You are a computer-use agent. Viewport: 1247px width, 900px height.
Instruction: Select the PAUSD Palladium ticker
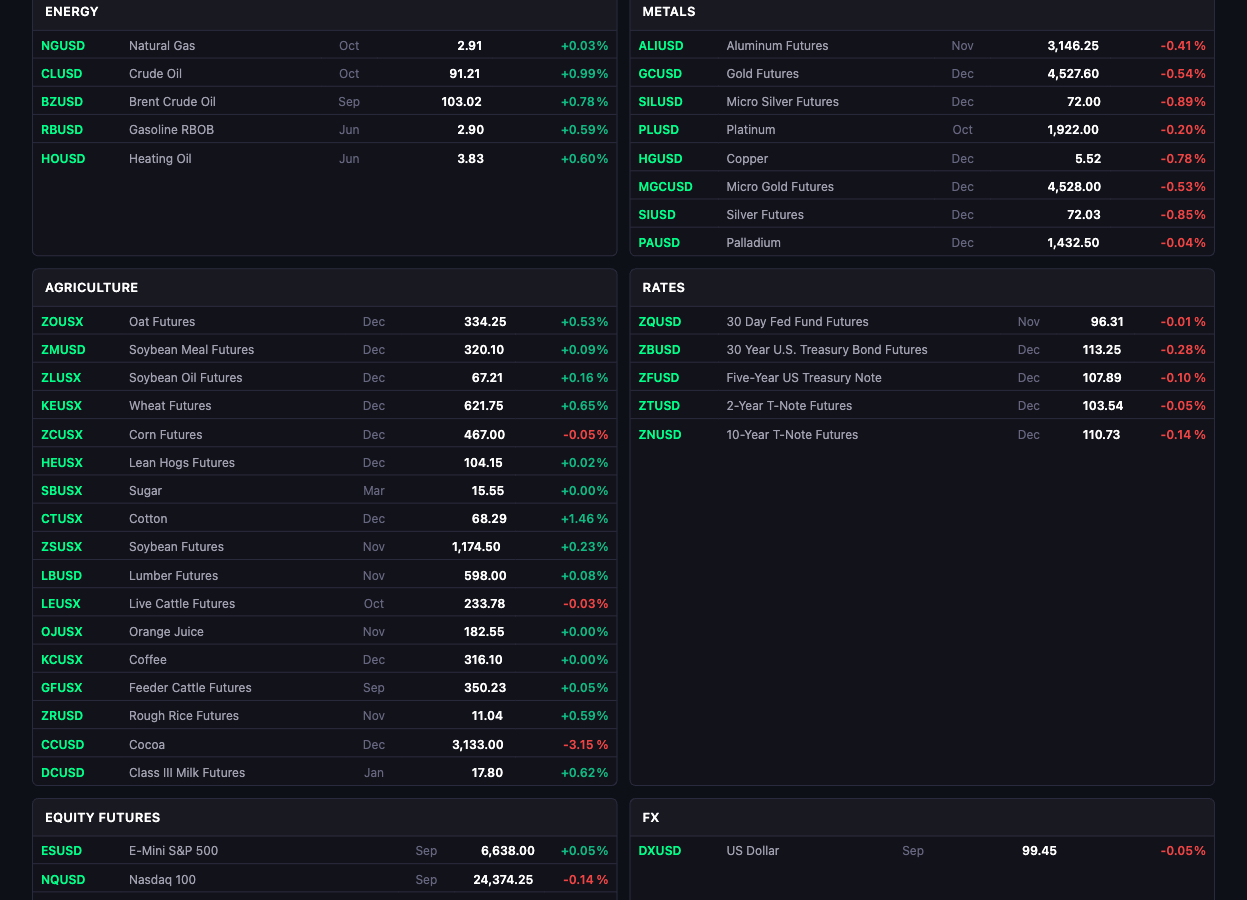pos(659,242)
